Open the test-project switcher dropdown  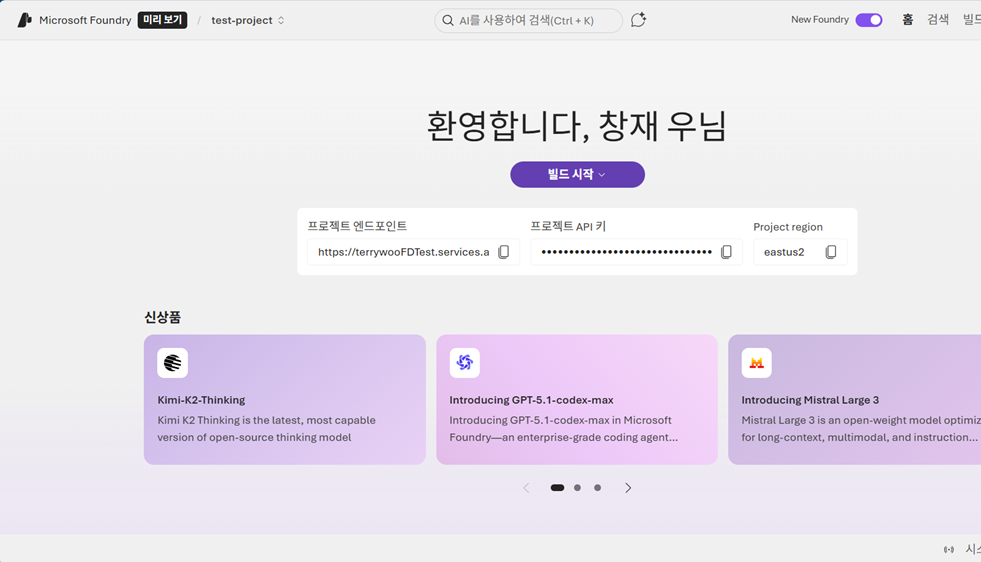point(248,20)
